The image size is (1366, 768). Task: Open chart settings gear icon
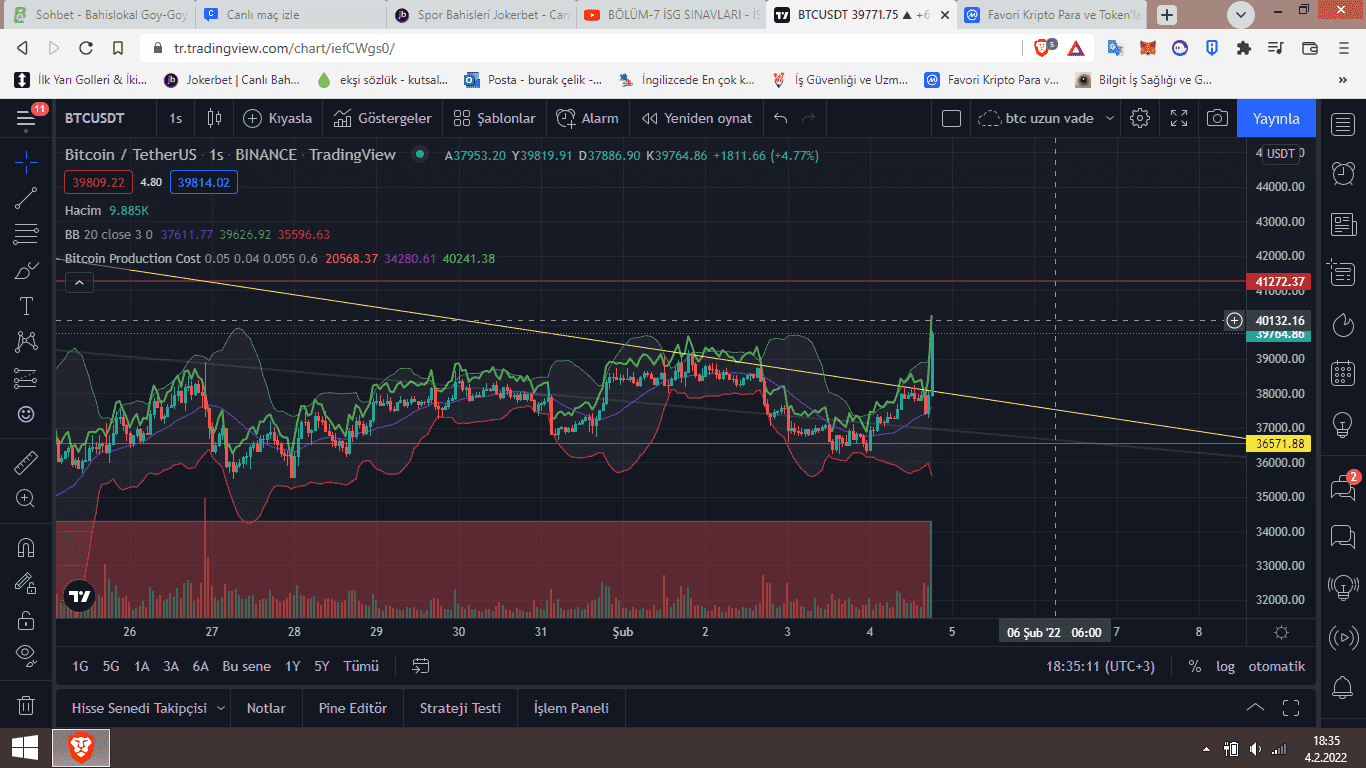point(1139,118)
